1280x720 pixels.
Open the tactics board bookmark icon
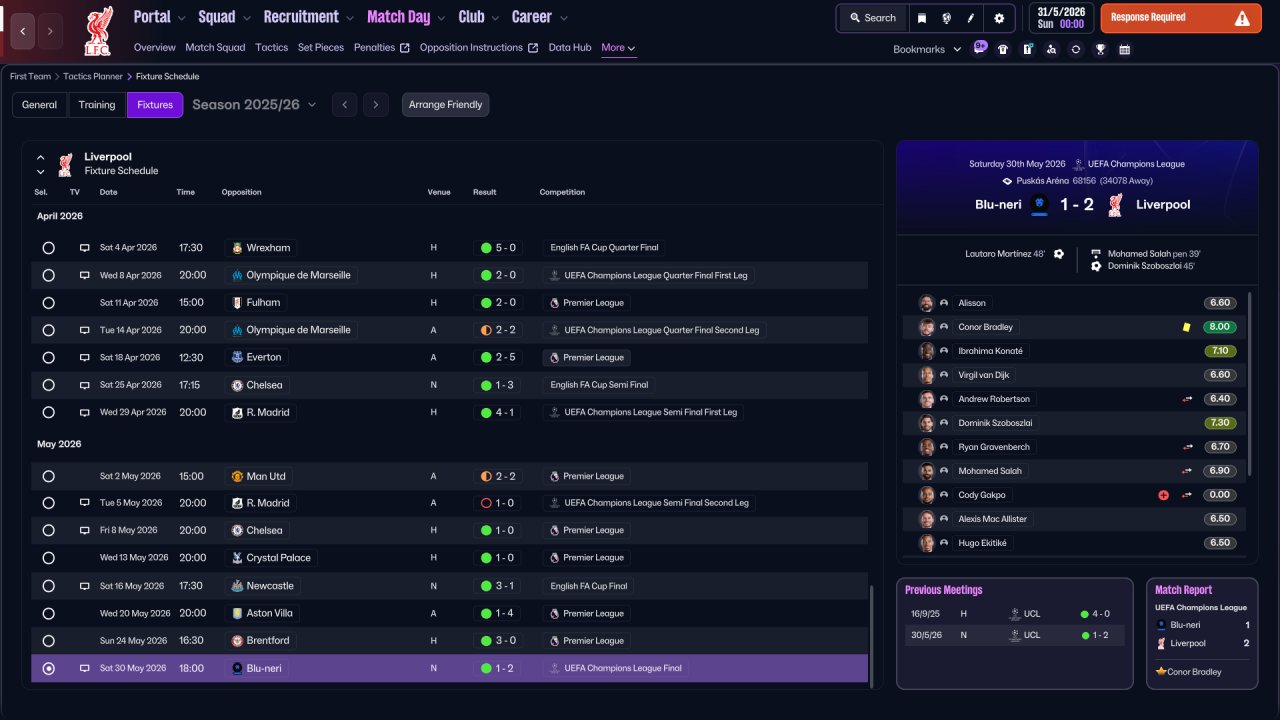point(1027,49)
